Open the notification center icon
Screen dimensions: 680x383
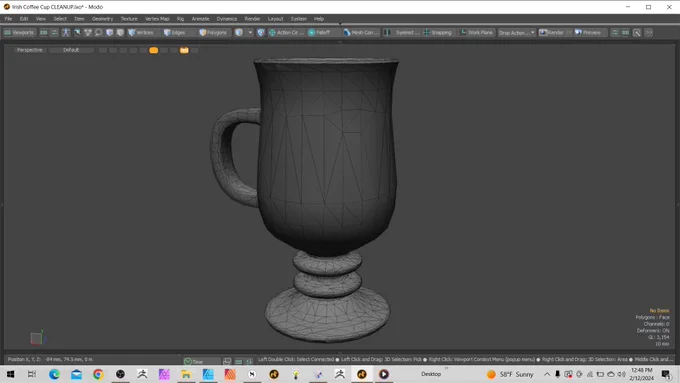(x=666, y=374)
